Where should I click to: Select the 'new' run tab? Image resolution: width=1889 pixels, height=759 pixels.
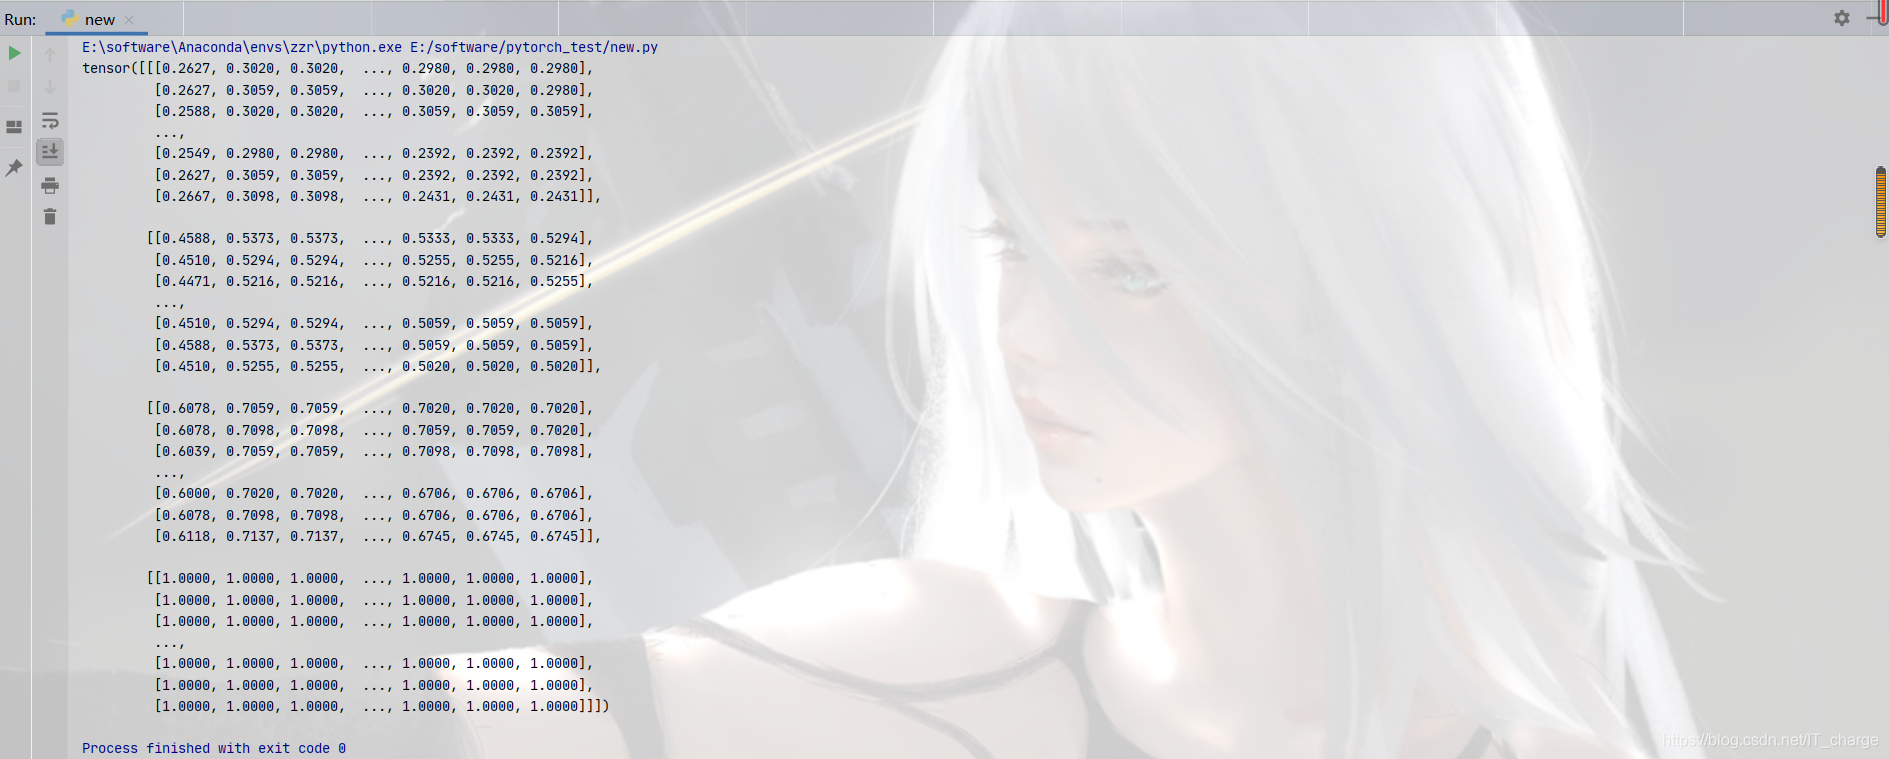click(x=98, y=19)
